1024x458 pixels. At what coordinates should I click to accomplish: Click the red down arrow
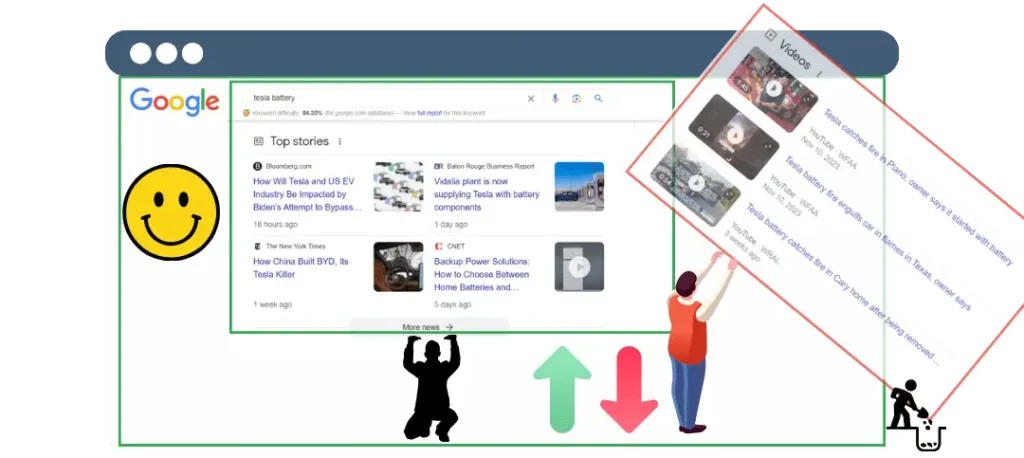(628, 389)
